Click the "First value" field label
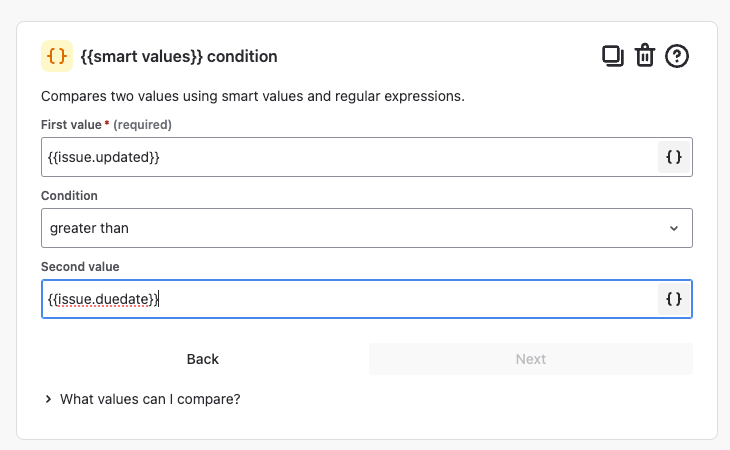 [71, 125]
